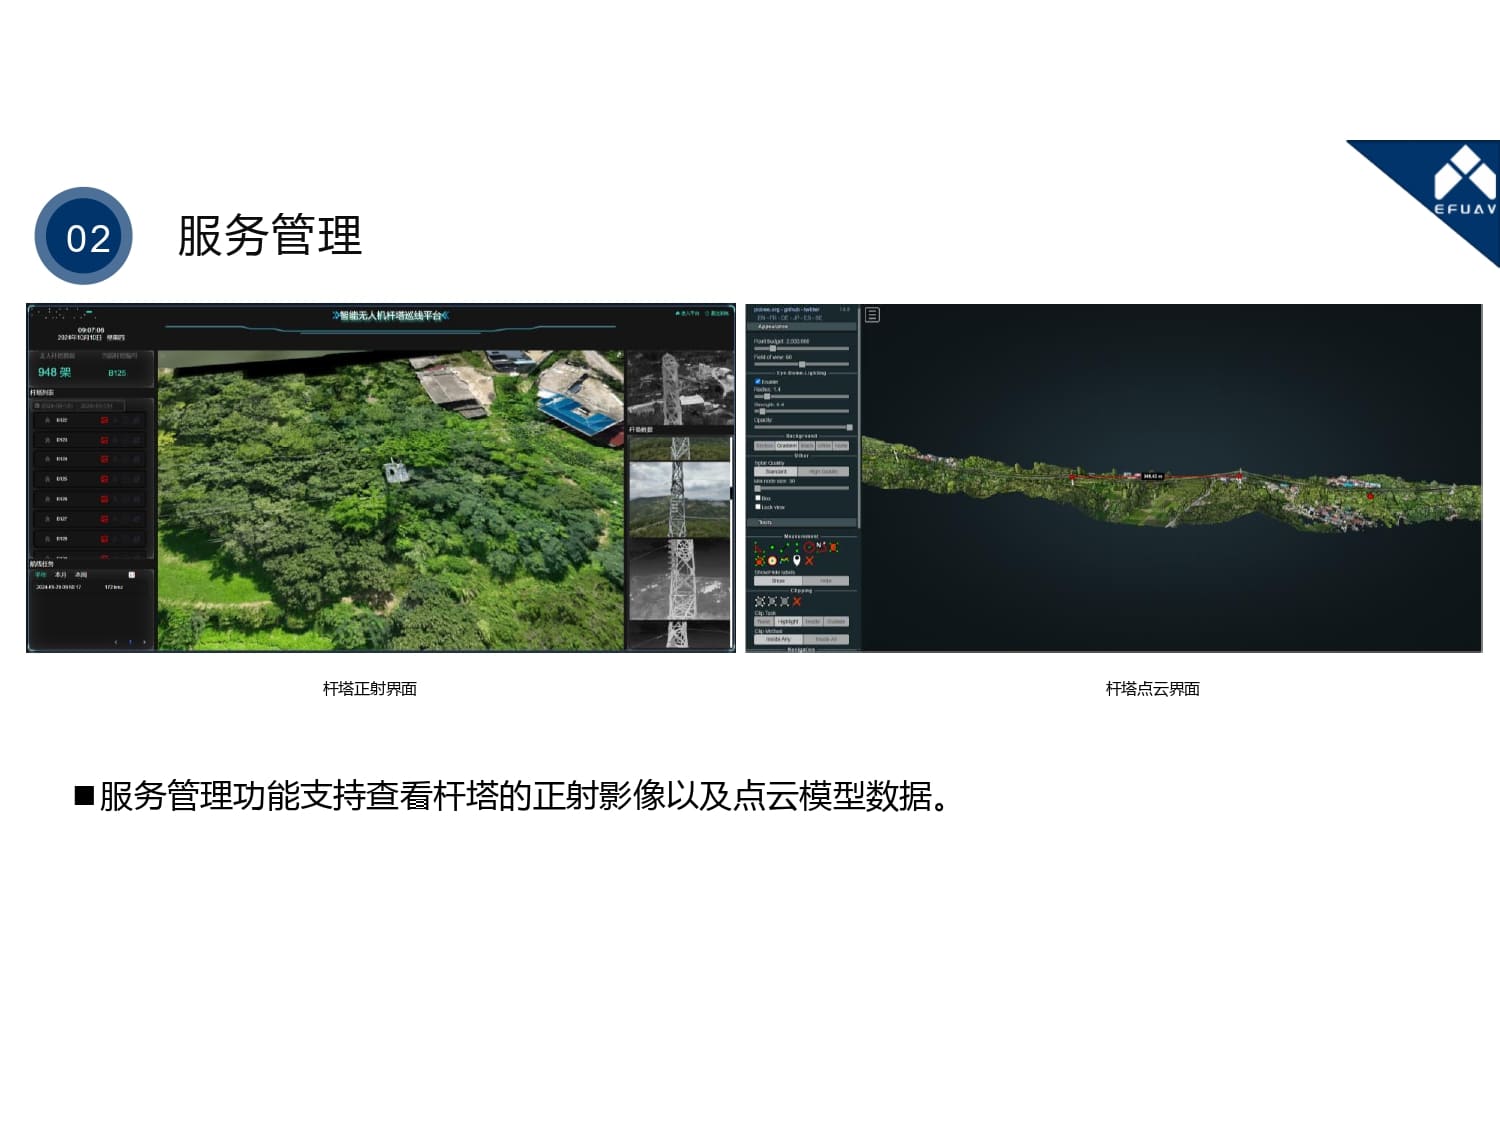The height and width of the screenshot is (1125, 1500).
Task: Set clip task to Inside
Action: click(x=813, y=621)
